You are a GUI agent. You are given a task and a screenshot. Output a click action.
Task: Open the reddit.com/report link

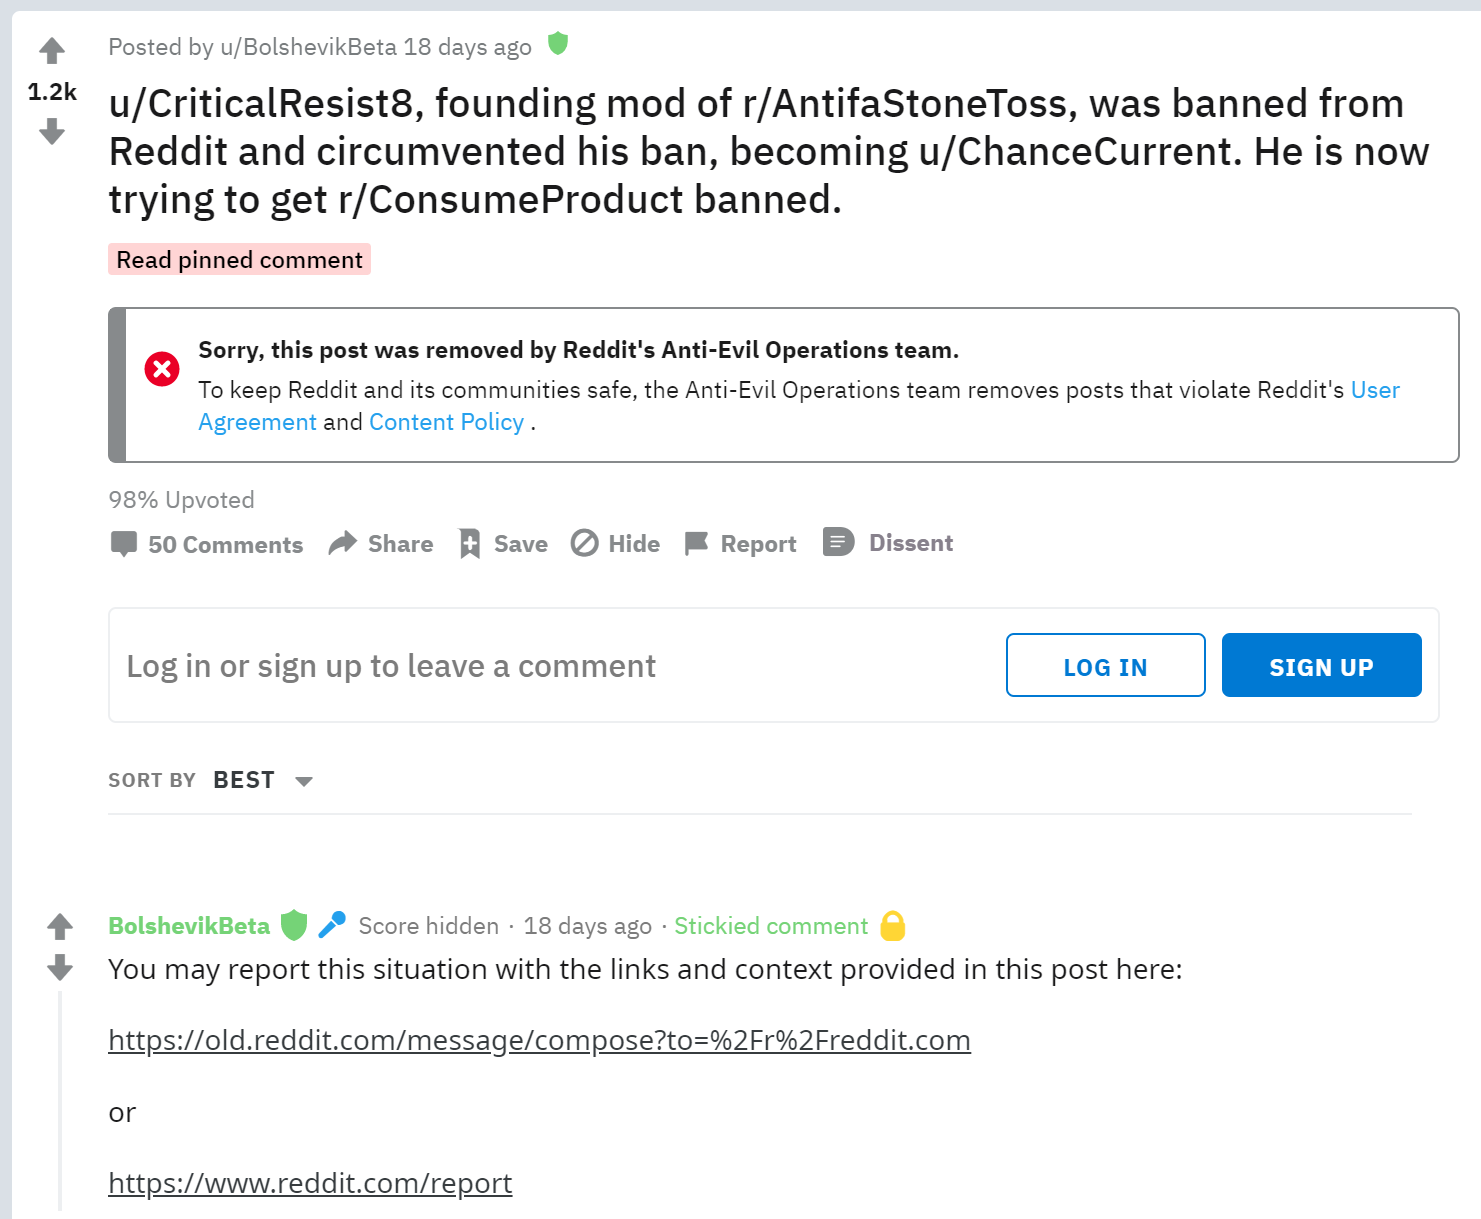coord(310,1183)
